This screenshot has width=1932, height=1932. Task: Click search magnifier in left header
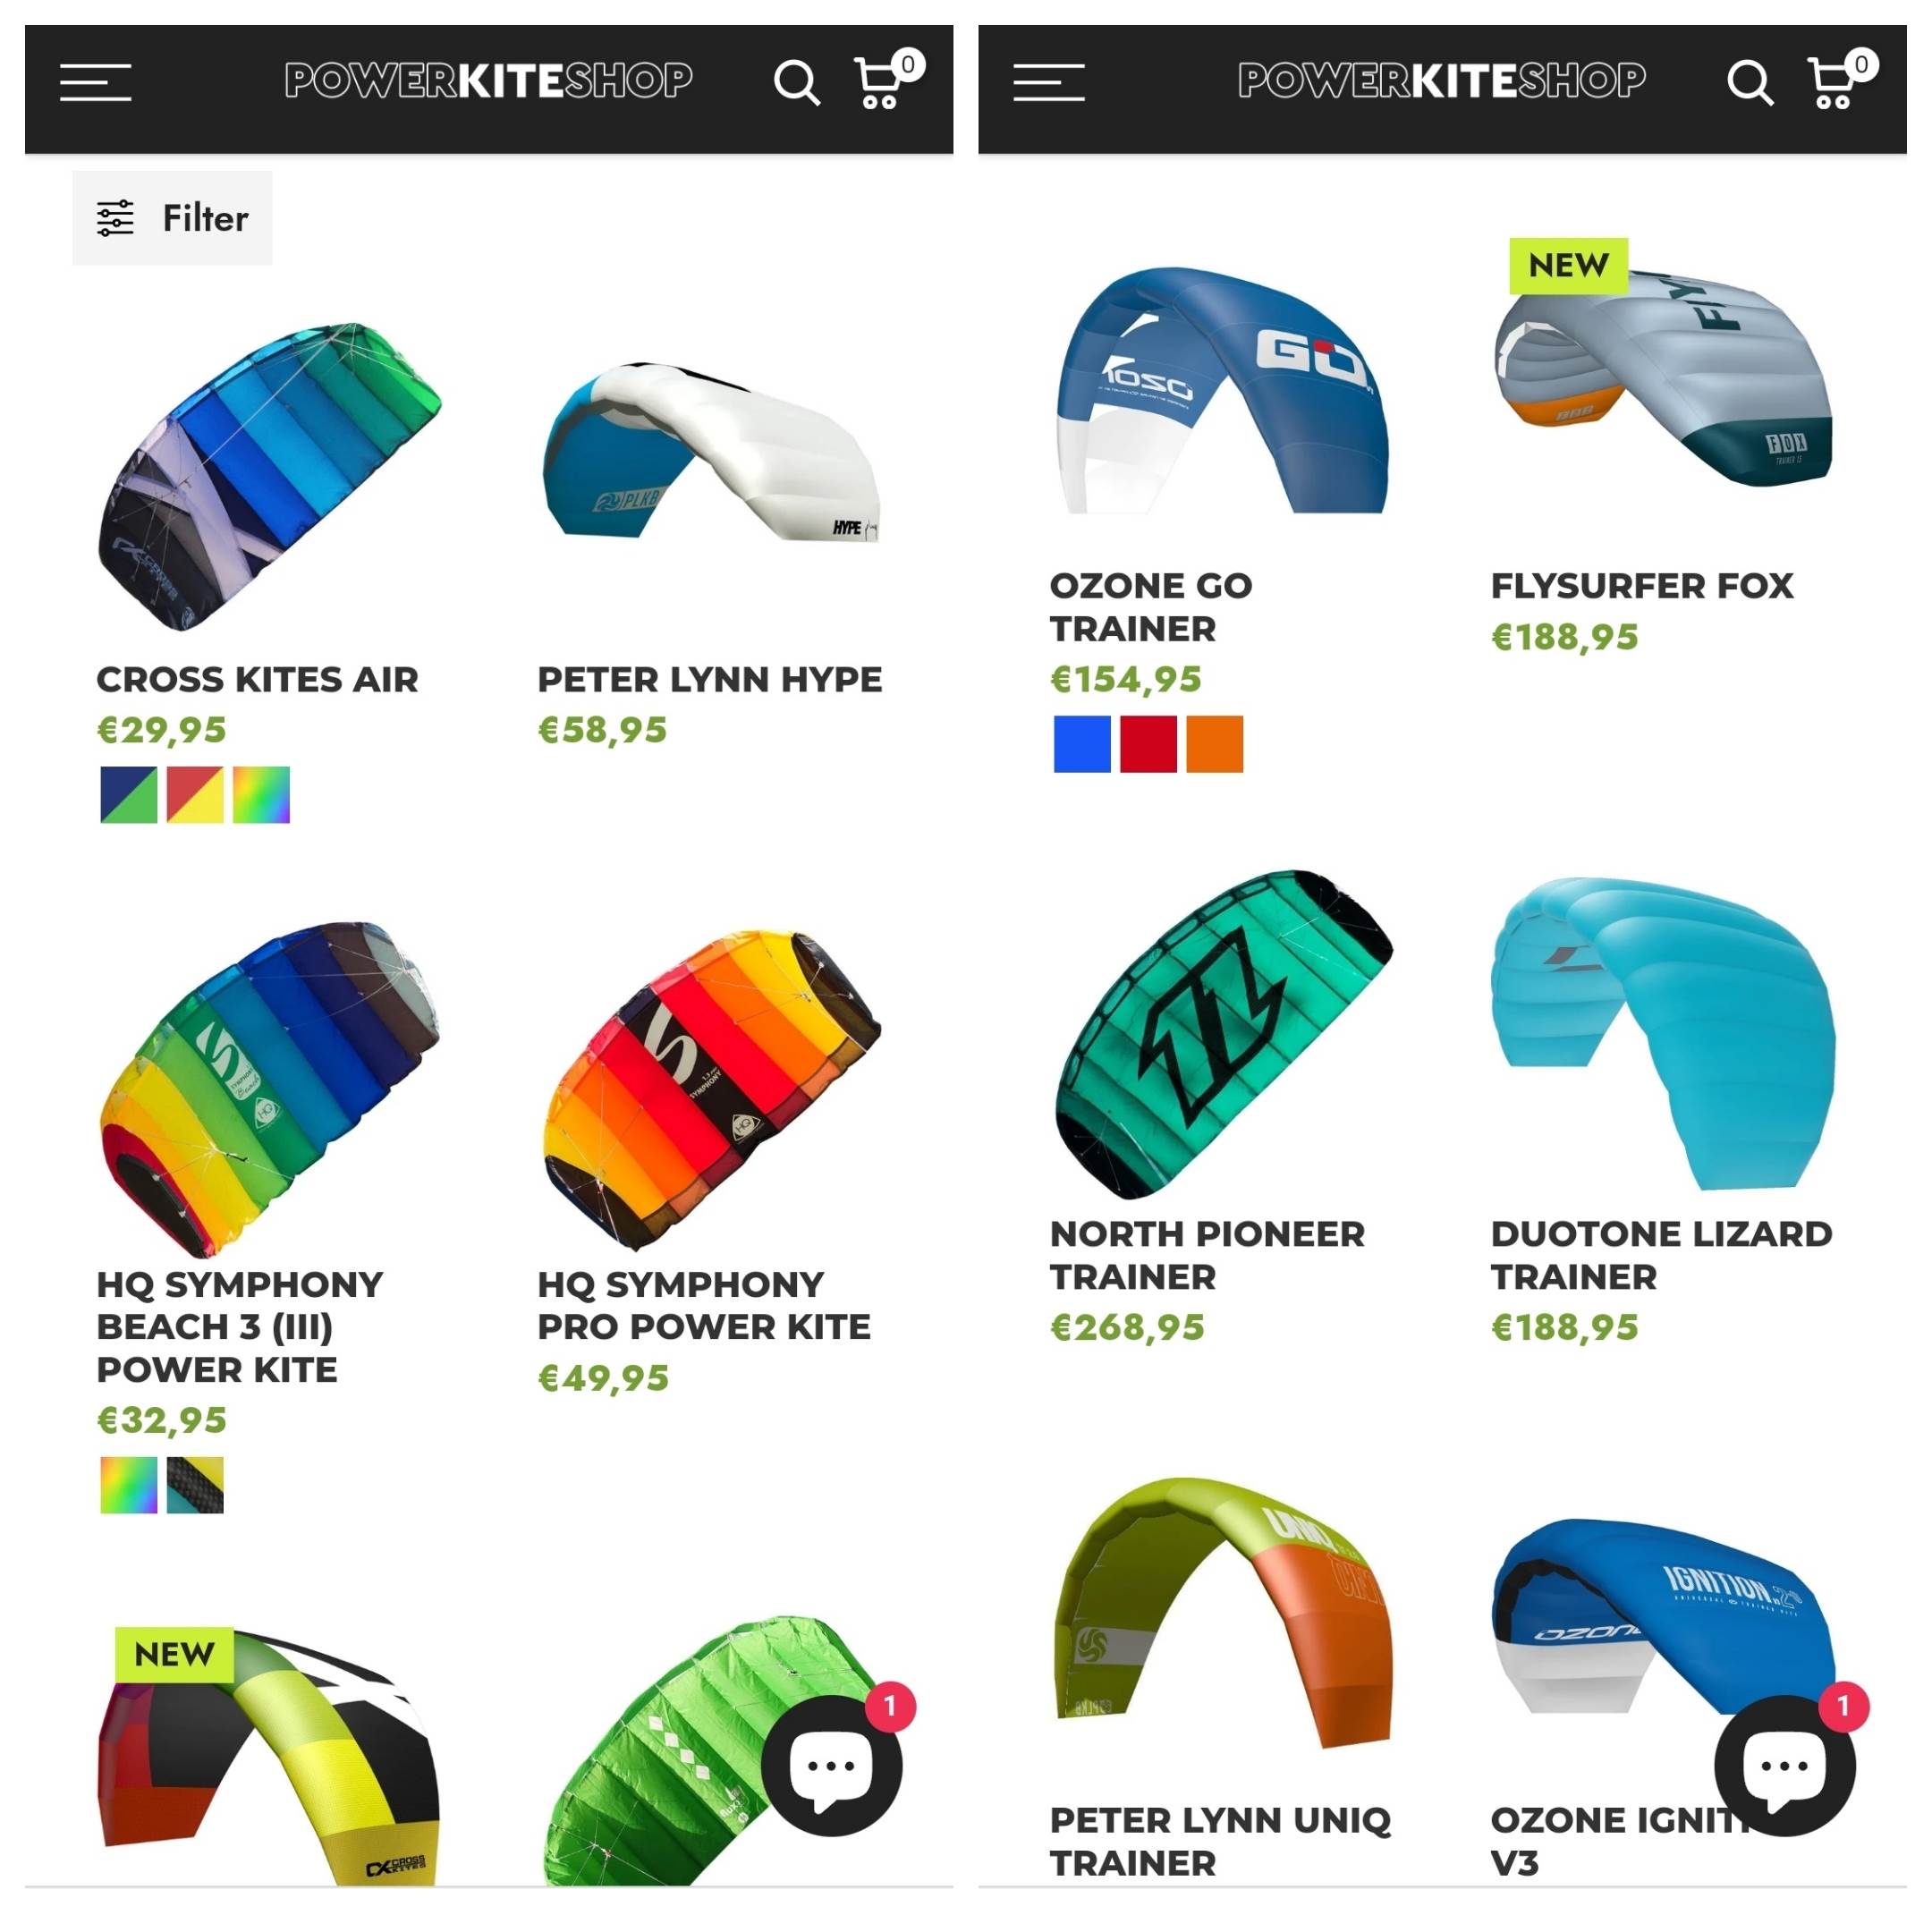coord(797,82)
